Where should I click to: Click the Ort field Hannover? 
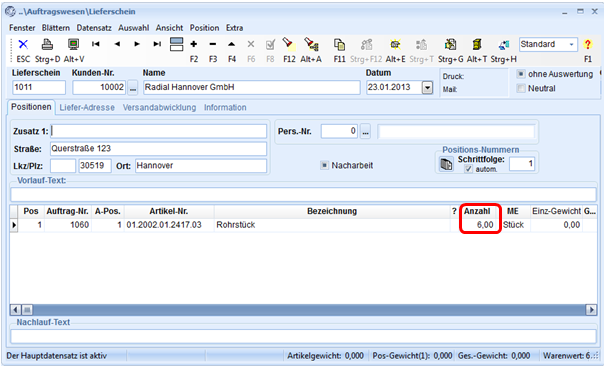click(201, 166)
